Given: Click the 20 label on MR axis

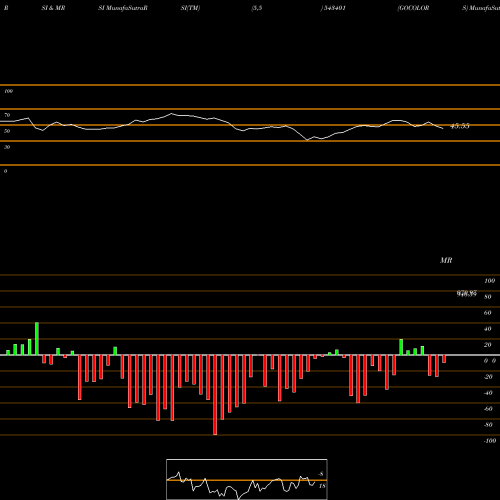Looking at the screenshot, I should tap(488, 345).
